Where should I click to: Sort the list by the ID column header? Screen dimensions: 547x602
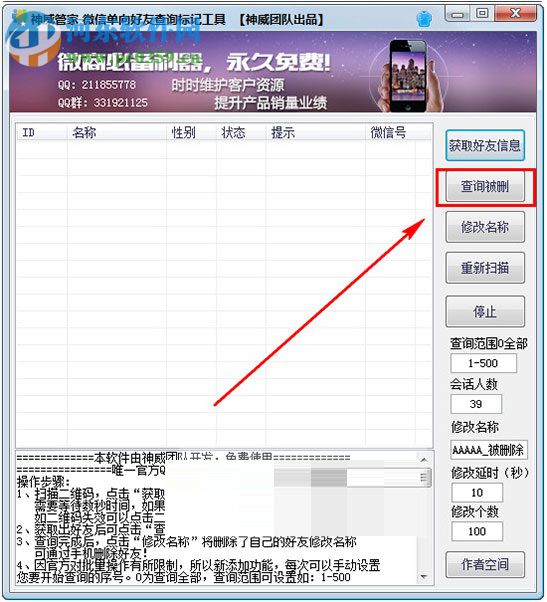(x=41, y=133)
